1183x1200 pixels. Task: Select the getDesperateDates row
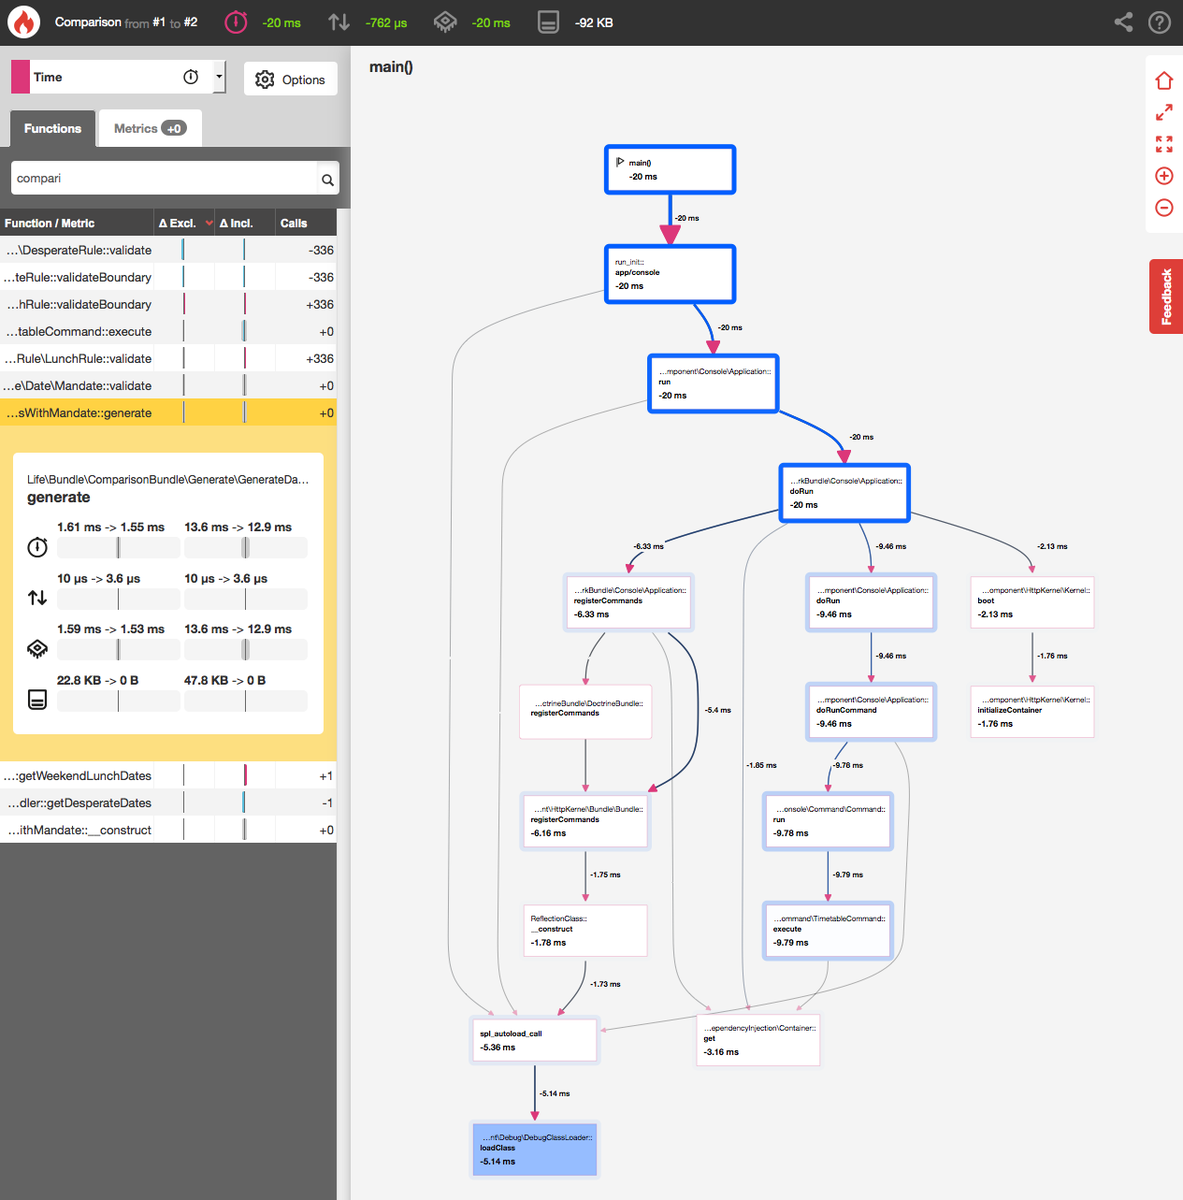click(168, 802)
